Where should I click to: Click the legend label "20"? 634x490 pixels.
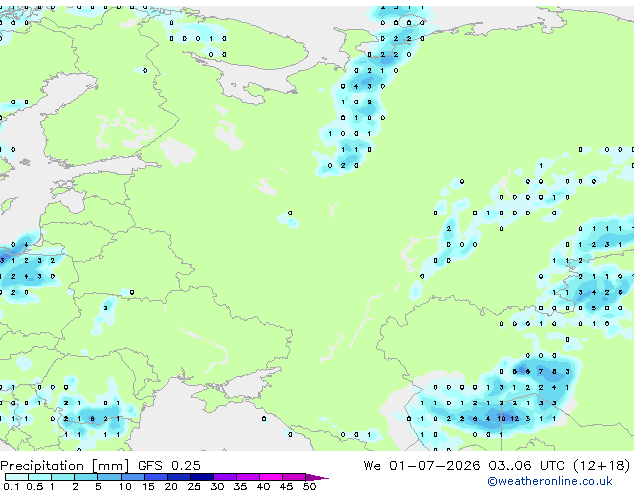(x=171, y=486)
